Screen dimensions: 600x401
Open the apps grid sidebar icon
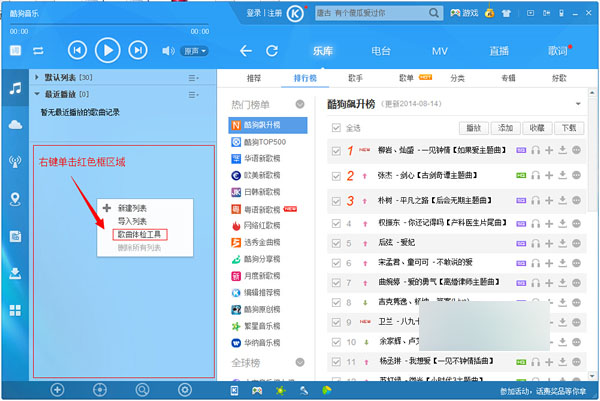point(15,310)
